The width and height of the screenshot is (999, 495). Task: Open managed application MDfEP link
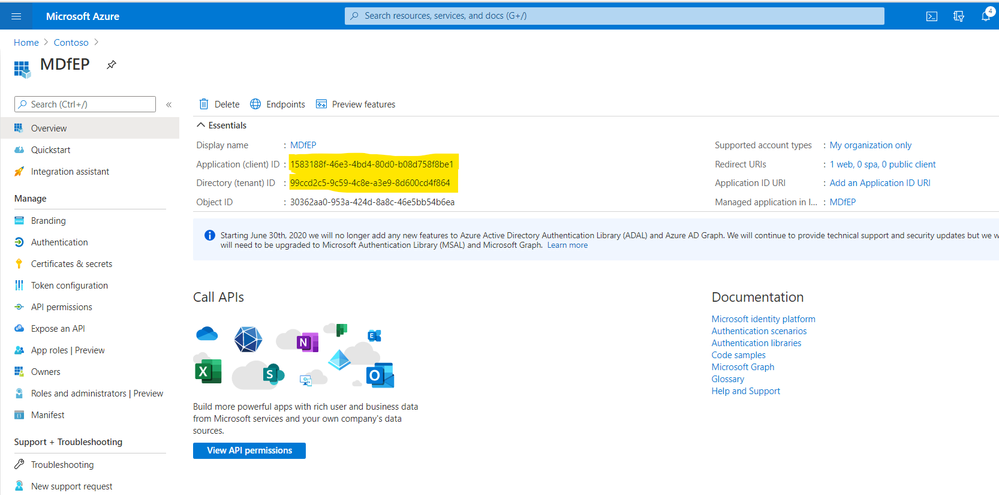pyautogui.click(x=843, y=202)
